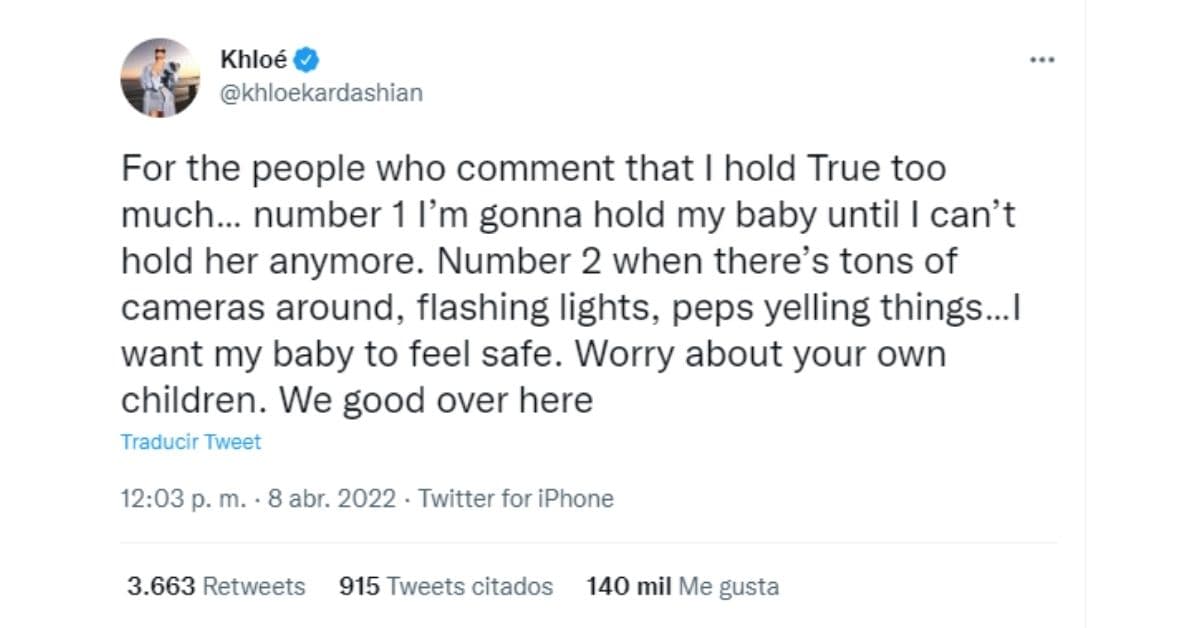This screenshot has height=628, width=1200.
Task: Translate tweet using Traducir Tweet link
Action: click(190, 441)
